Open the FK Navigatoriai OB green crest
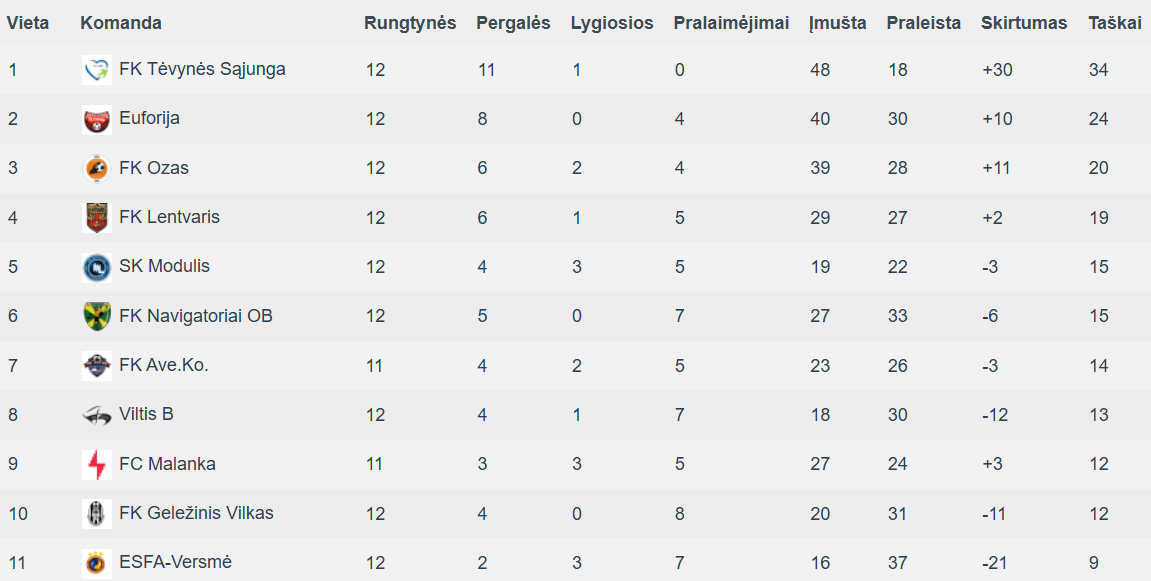The height and width of the screenshot is (581, 1151). tap(97, 316)
